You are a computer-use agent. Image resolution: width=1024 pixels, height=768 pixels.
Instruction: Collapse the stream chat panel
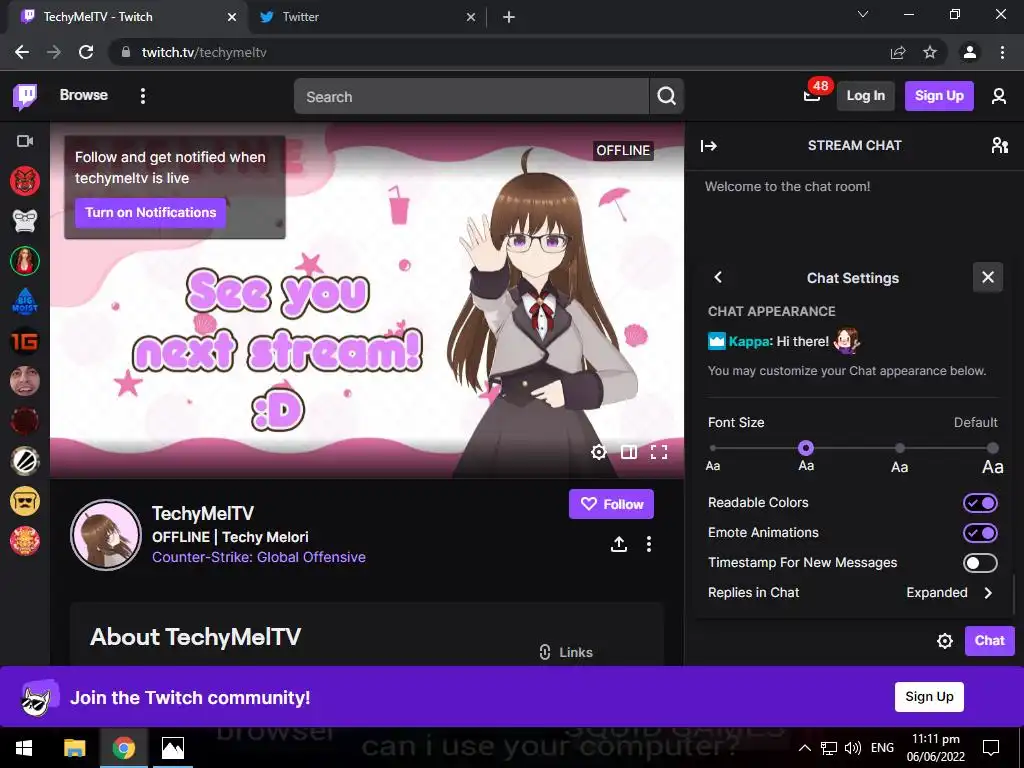point(709,146)
